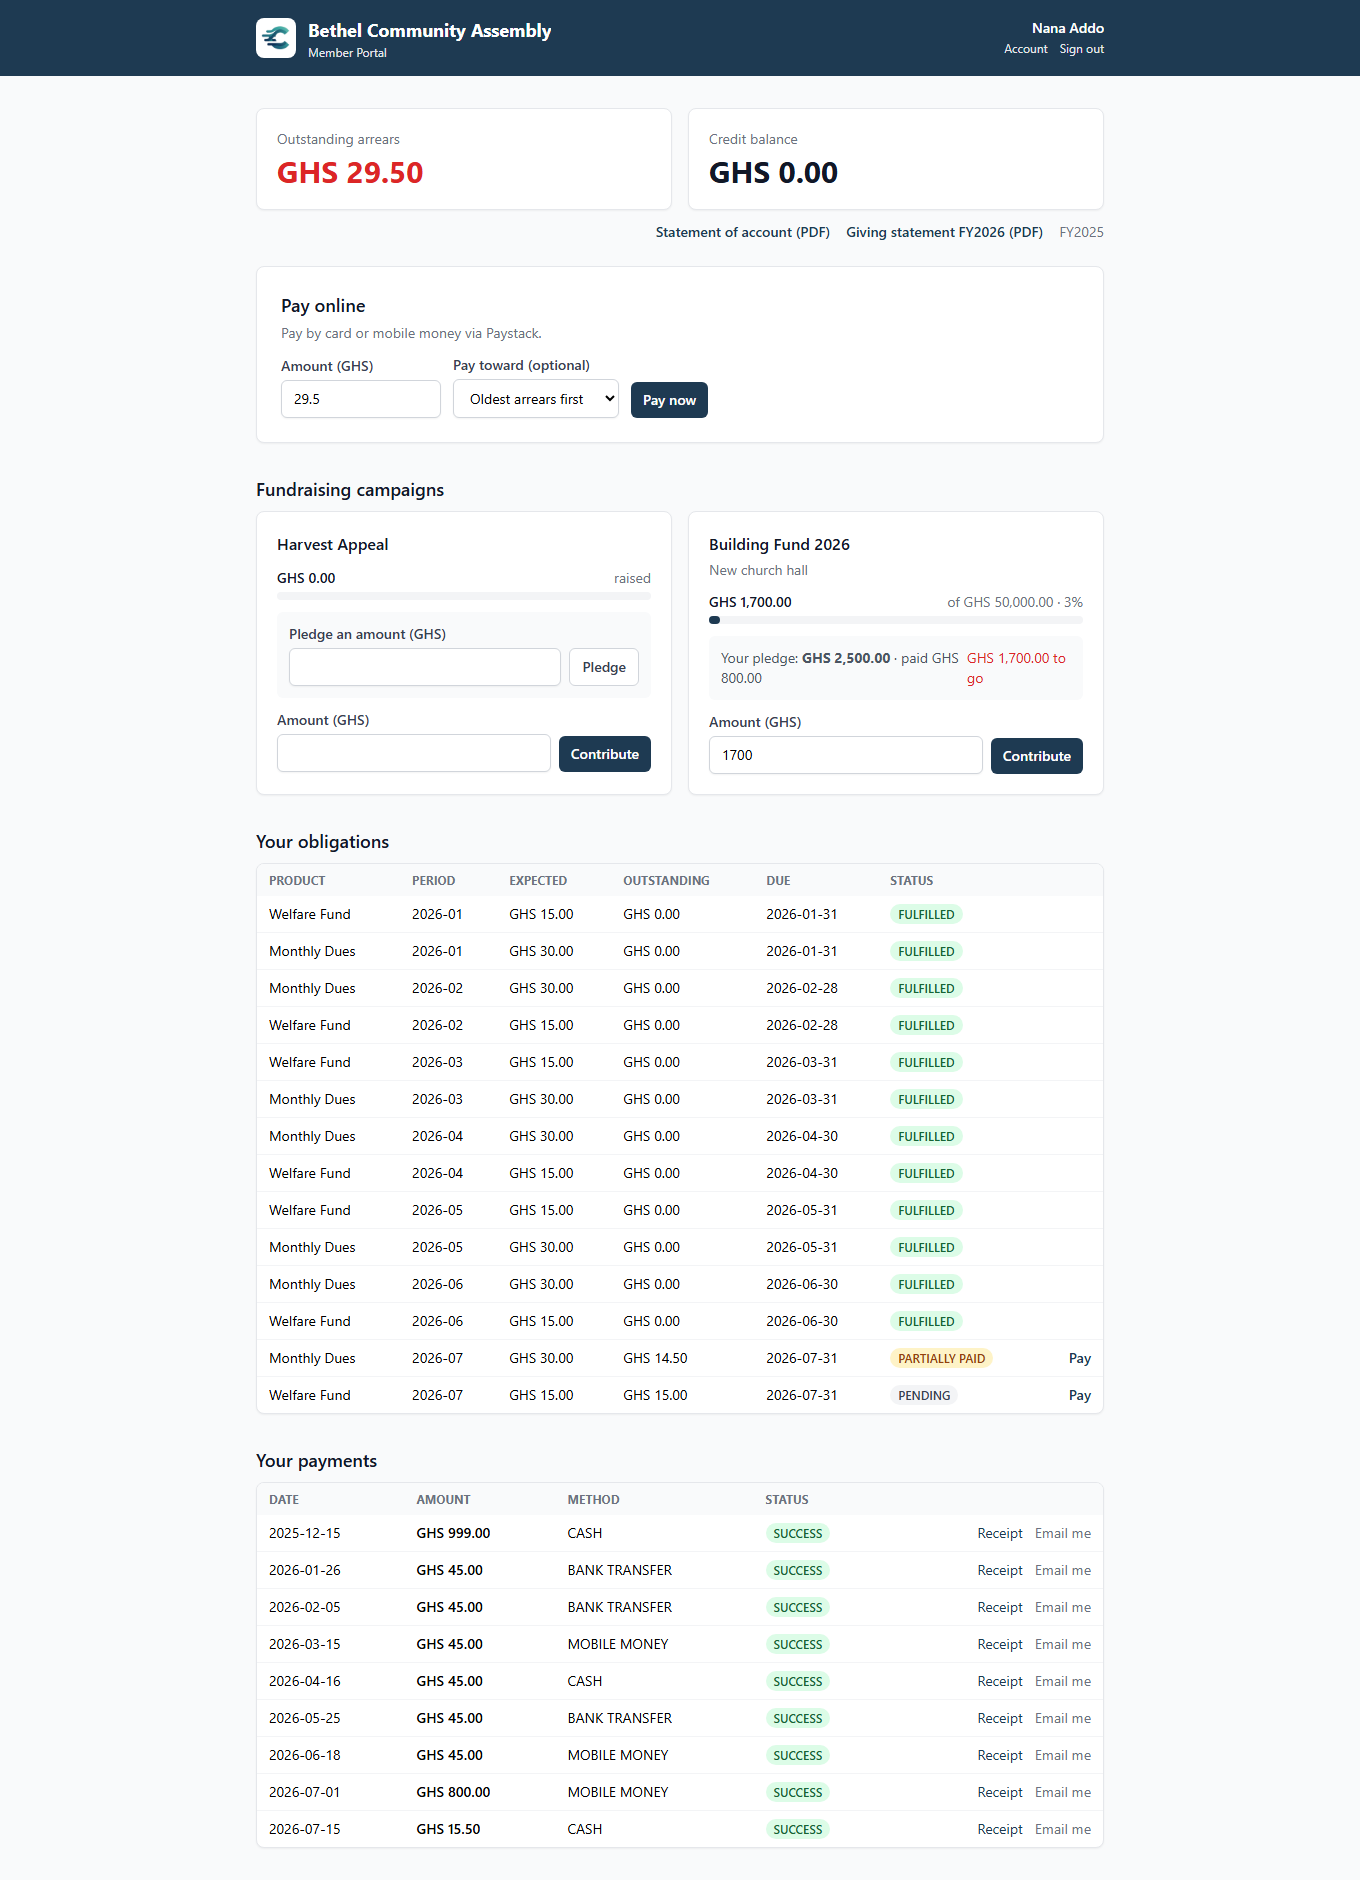Email me receipt for 2026-04-16 payment
Screen dimensions: 1360x1880
pyautogui.click(x=1063, y=1681)
